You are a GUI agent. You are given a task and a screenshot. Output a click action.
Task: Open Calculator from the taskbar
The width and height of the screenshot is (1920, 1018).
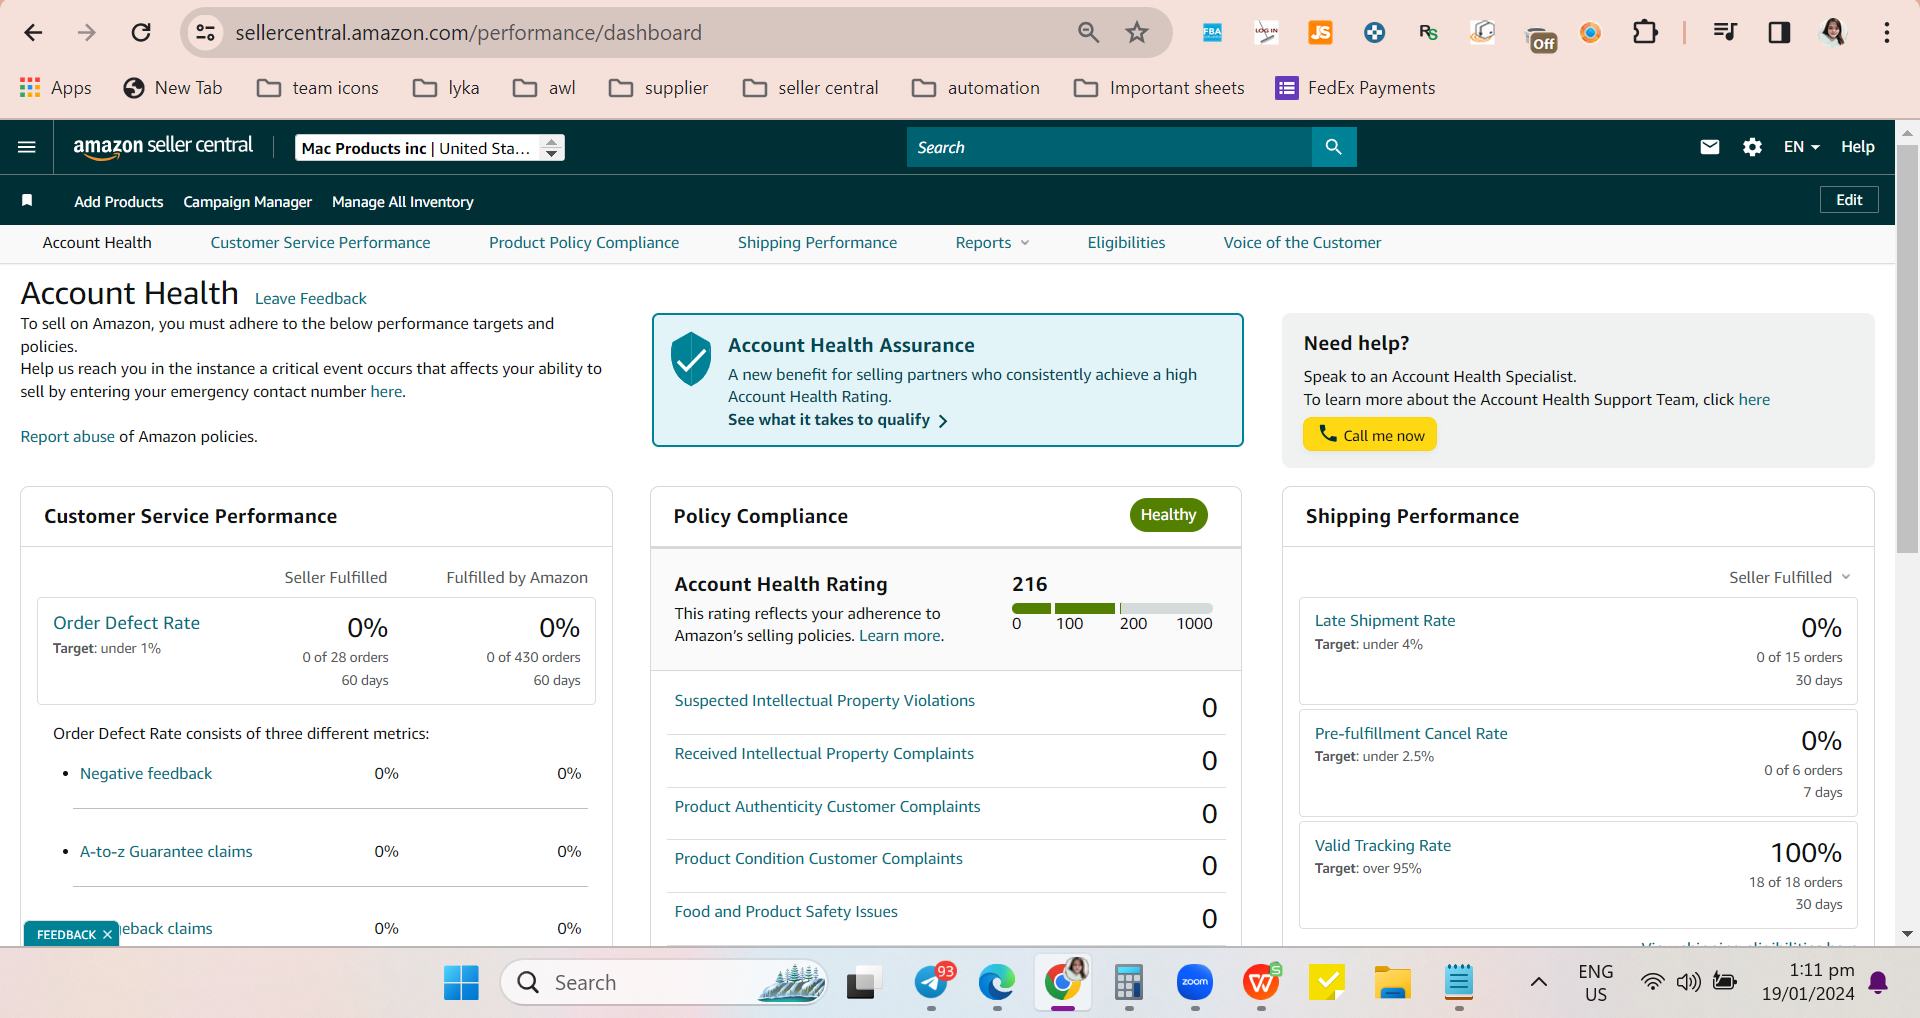[1129, 983]
